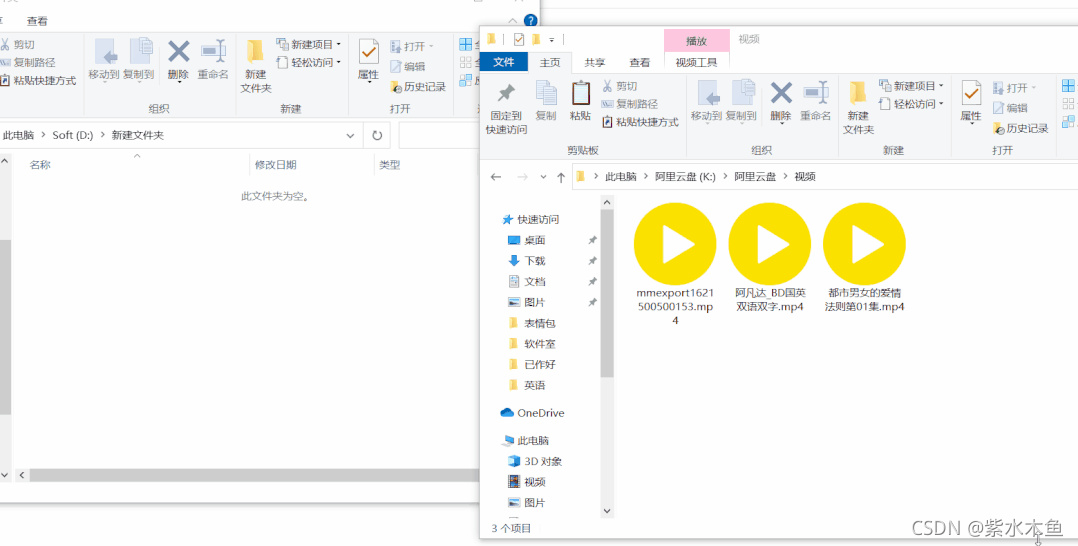Open New item (新建项目) dropdown in back window
Image resolution: width=1078 pixels, height=546 pixels.
point(309,44)
